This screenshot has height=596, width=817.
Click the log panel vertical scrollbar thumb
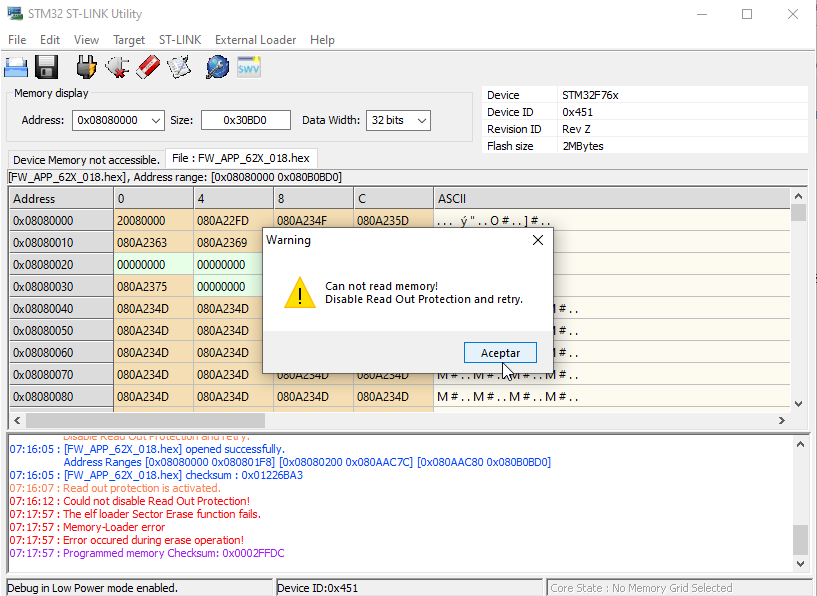click(x=800, y=540)
